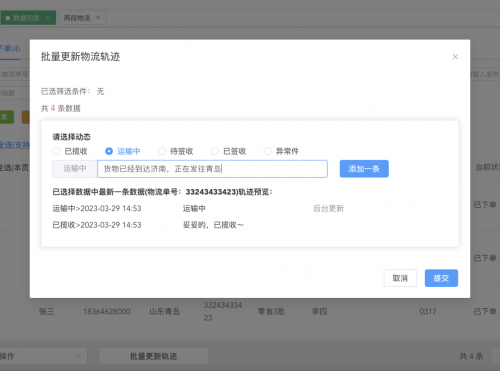Click the green search button behind the dialog
The height and width of the screenshot is (371, 500).
7,117
